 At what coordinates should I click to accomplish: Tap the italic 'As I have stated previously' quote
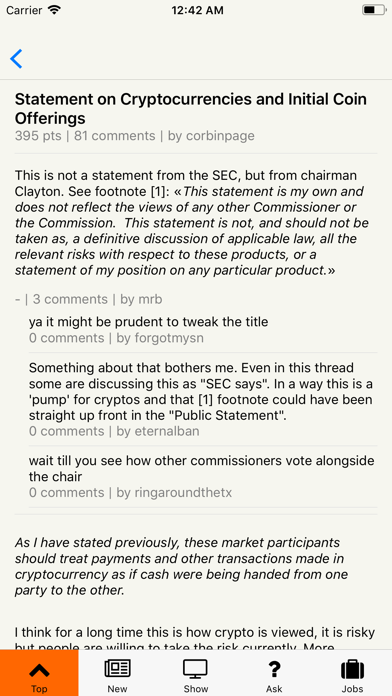[x=181, y=566]
